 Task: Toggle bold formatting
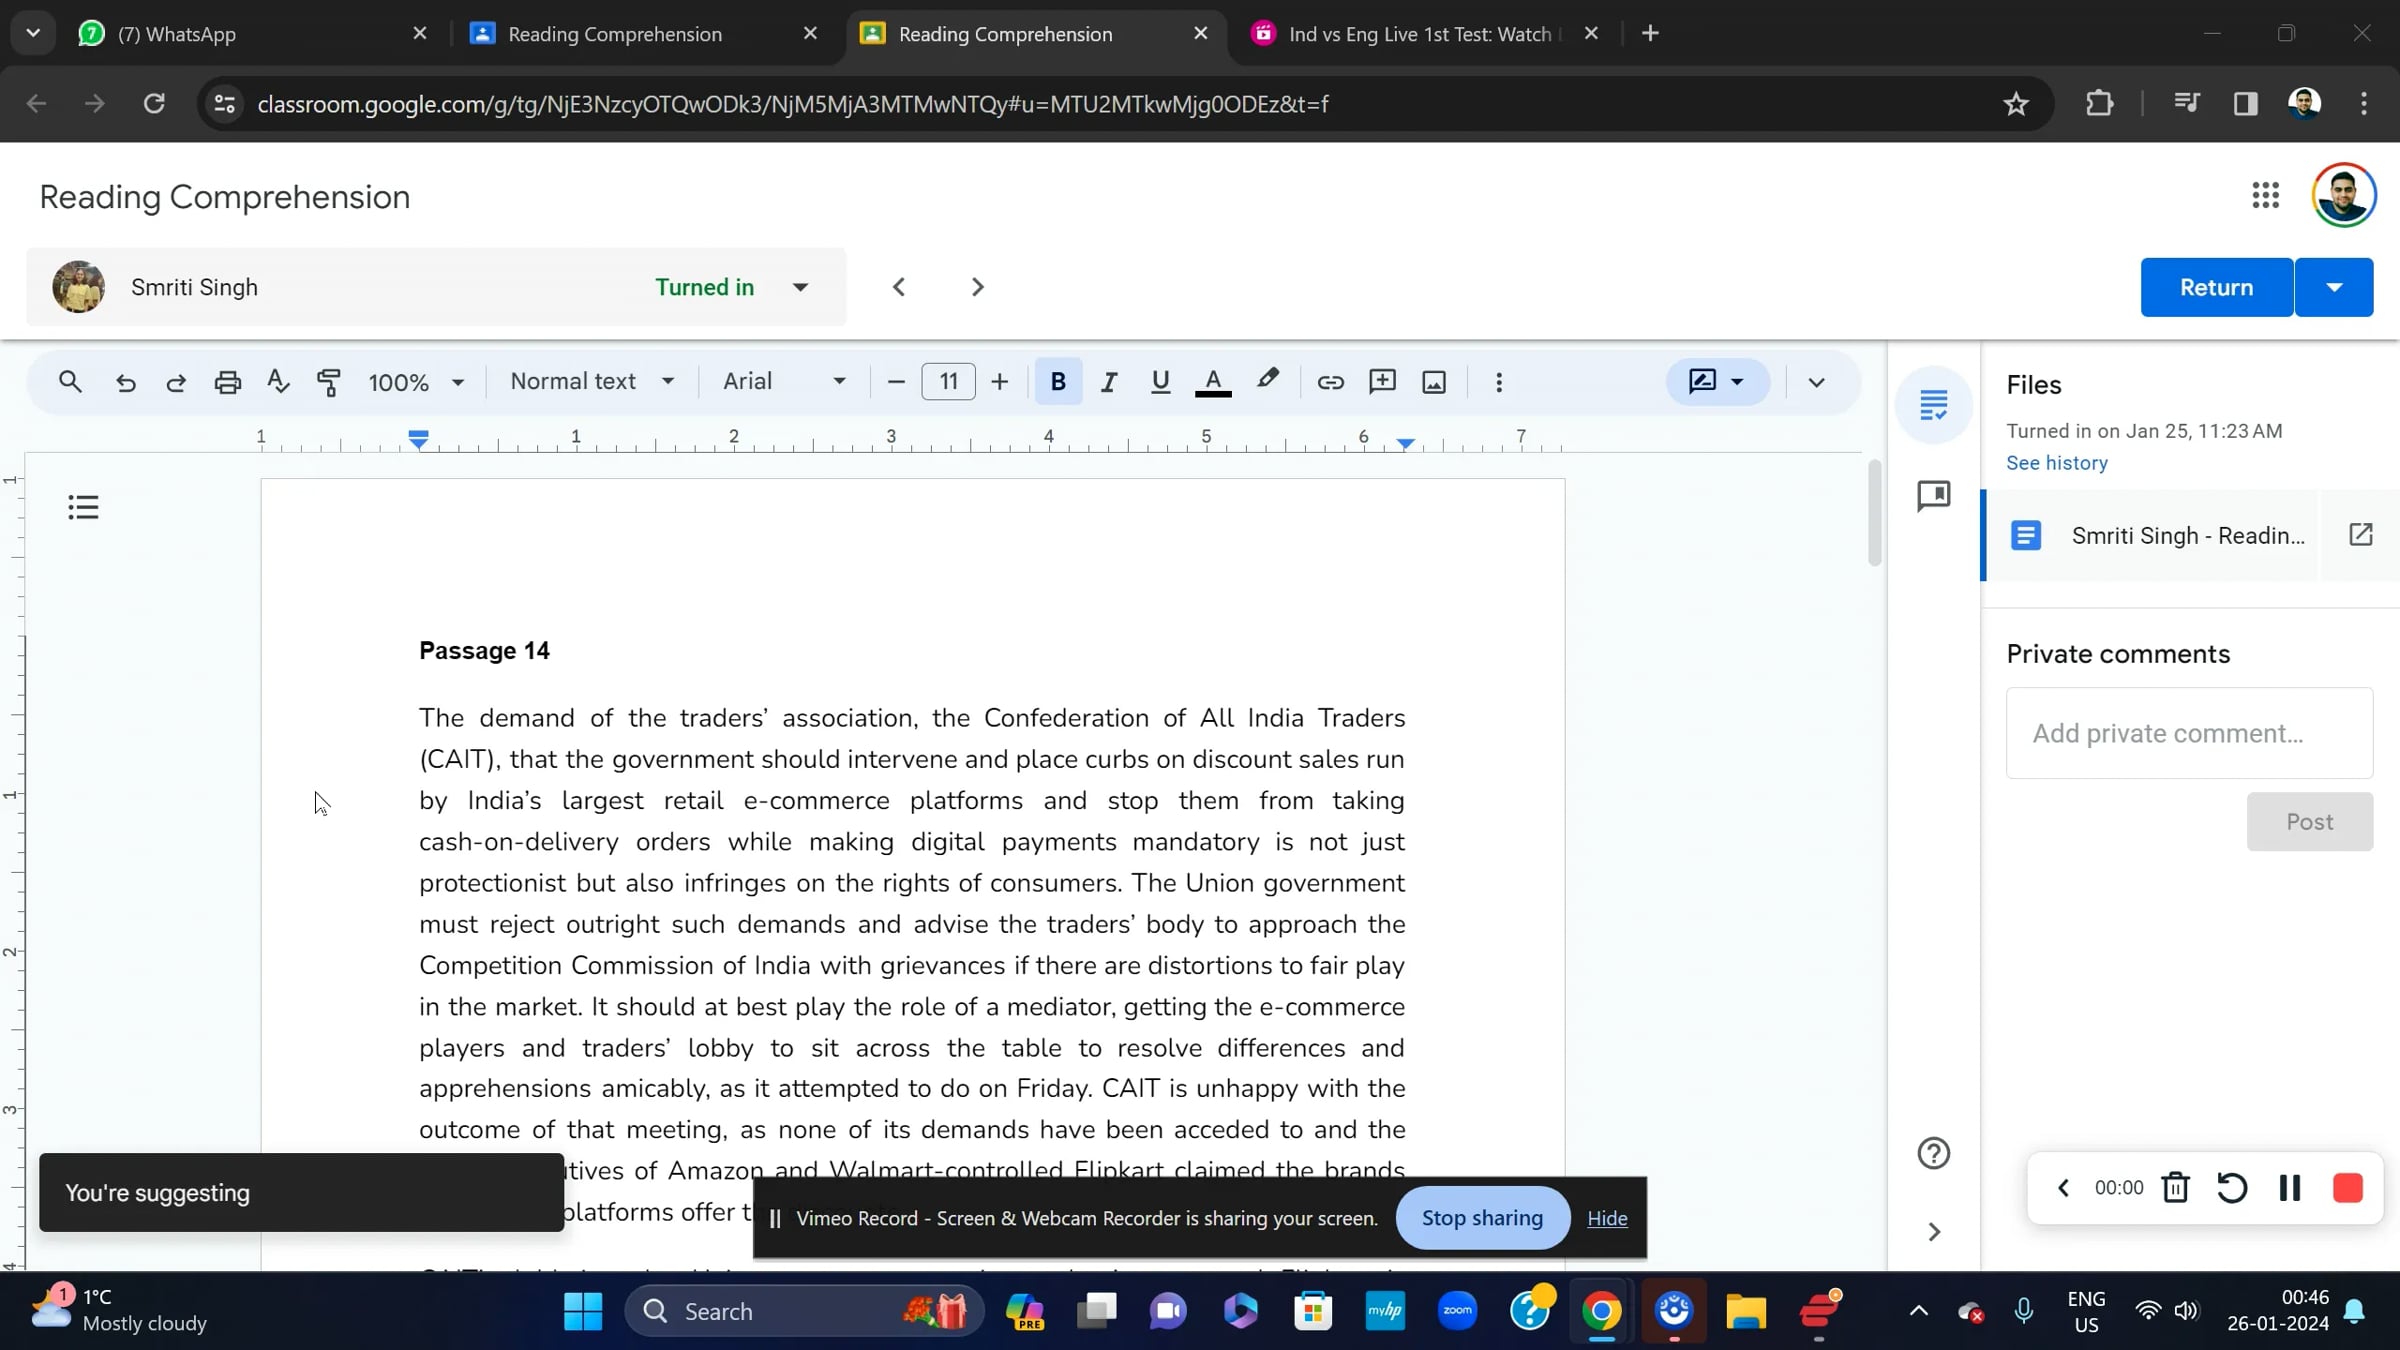click(1058, 382)
